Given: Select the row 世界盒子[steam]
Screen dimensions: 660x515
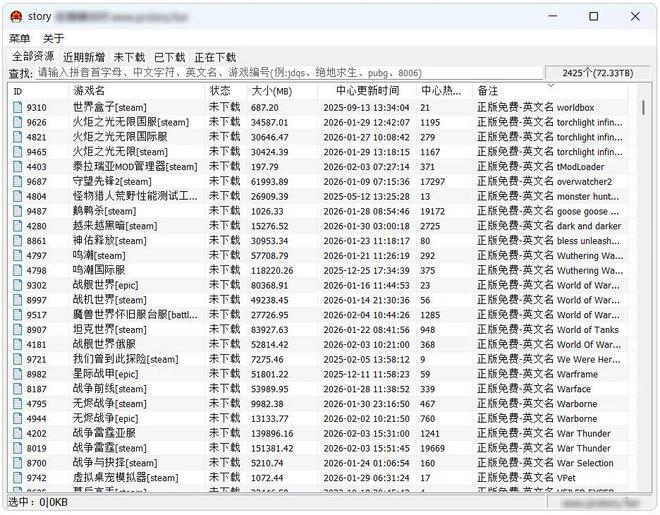Looking at the screenshot, I should tap(320, 107).
